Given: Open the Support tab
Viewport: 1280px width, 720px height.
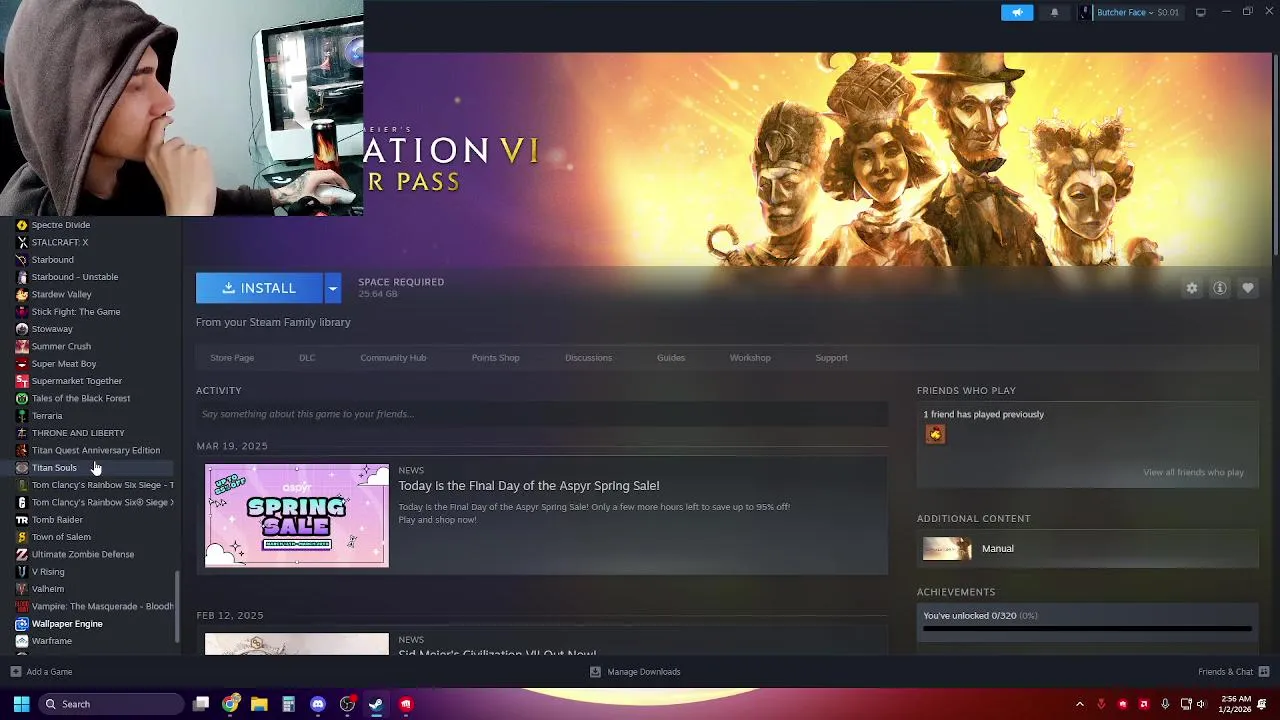Looking at the screenshot, I should point(831,358).
